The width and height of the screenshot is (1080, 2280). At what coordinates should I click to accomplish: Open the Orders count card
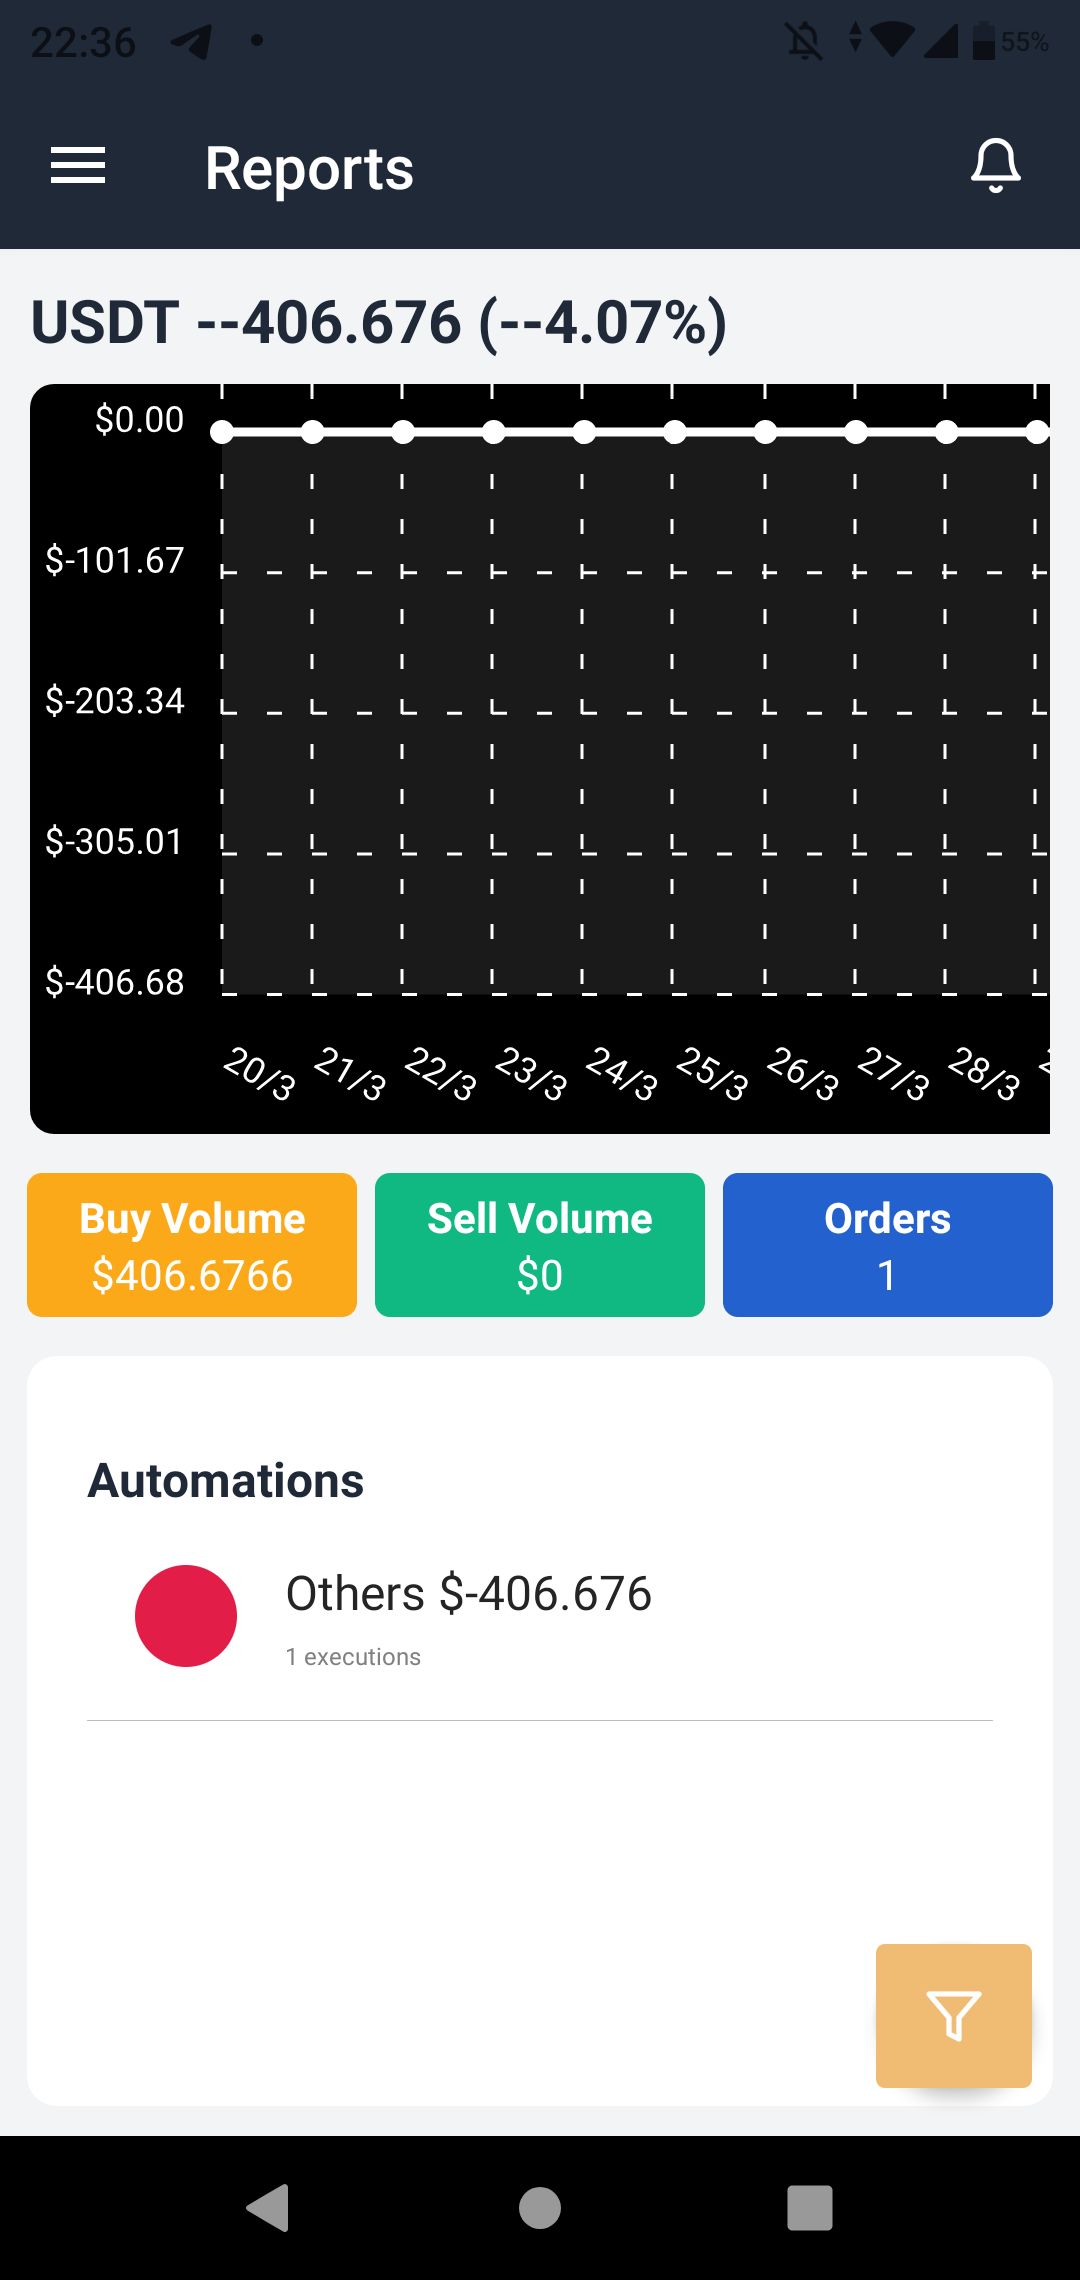pyautogui.click(x=887, y=1245)
